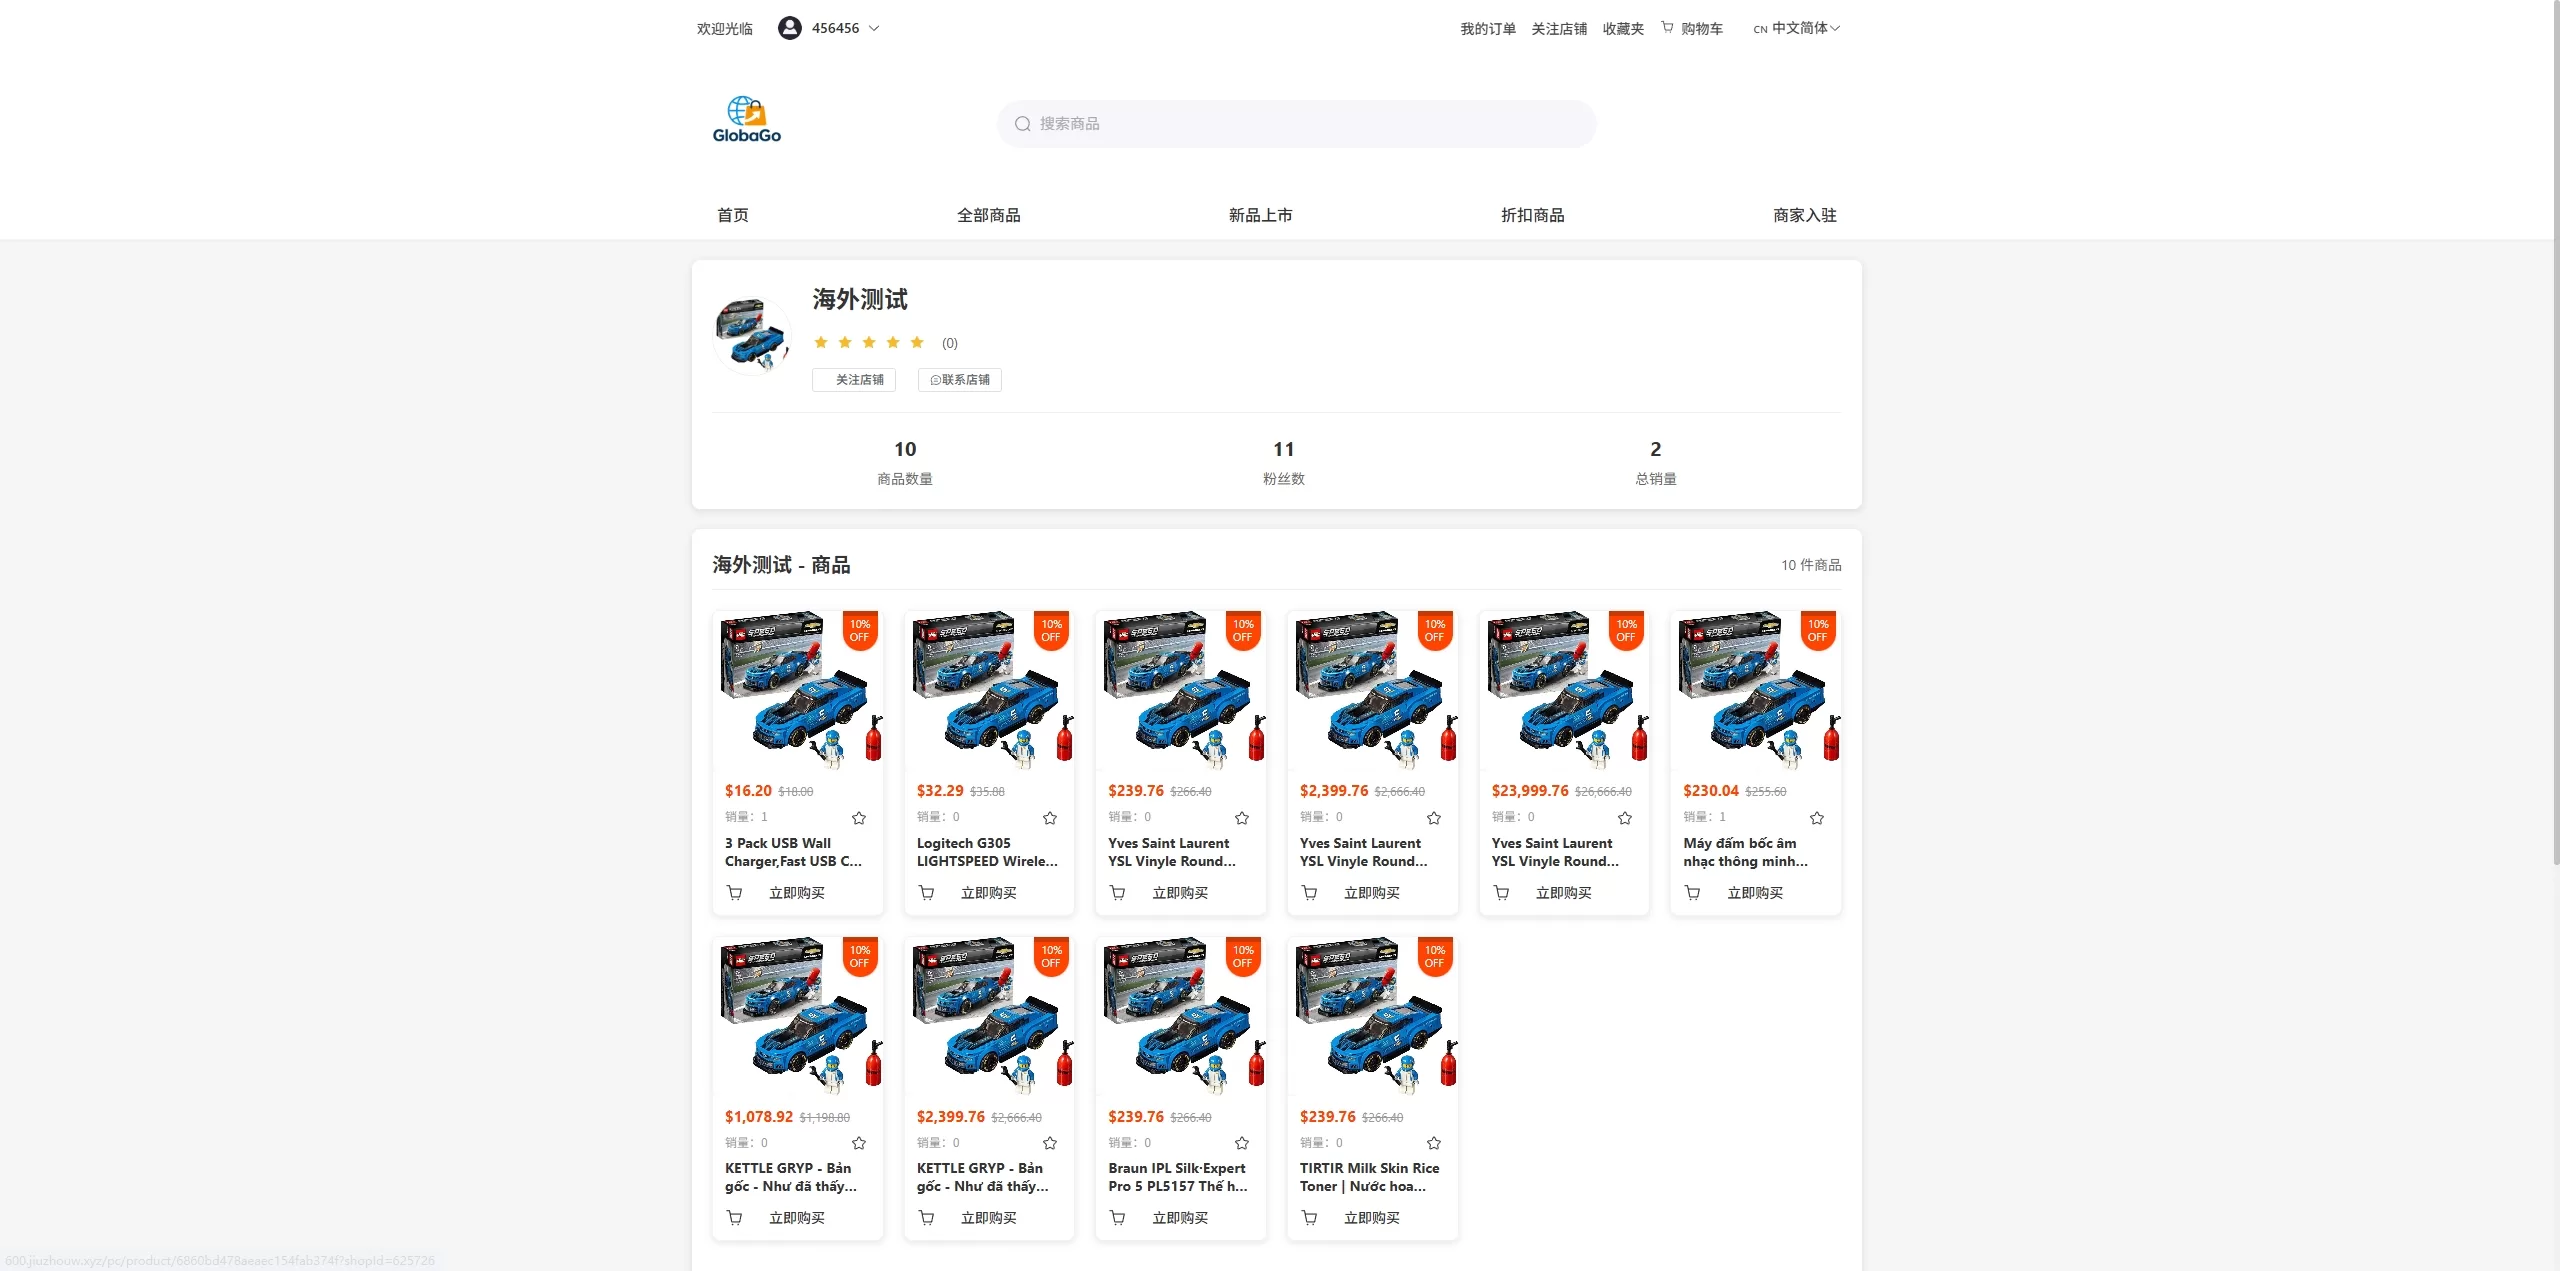Go to the 新品上市 section
Image resolution: width=2560 pixels, height=1271 pixels.
coord(1261,214)
